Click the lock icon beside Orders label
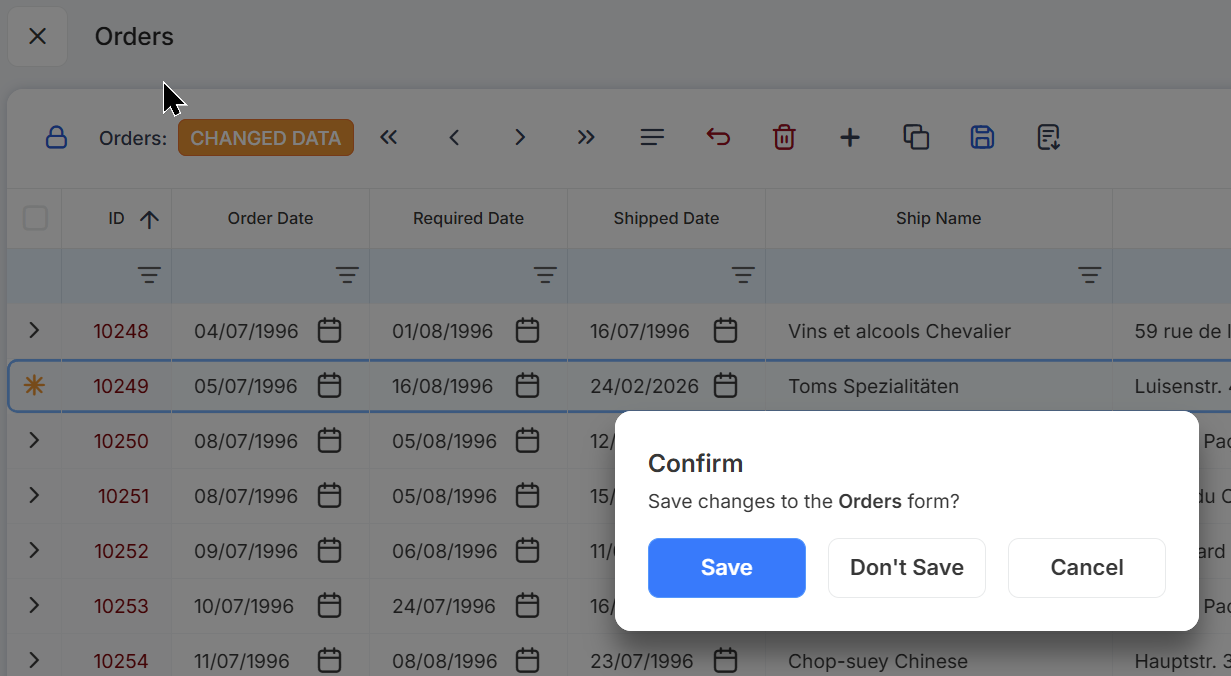 [56, 138]
